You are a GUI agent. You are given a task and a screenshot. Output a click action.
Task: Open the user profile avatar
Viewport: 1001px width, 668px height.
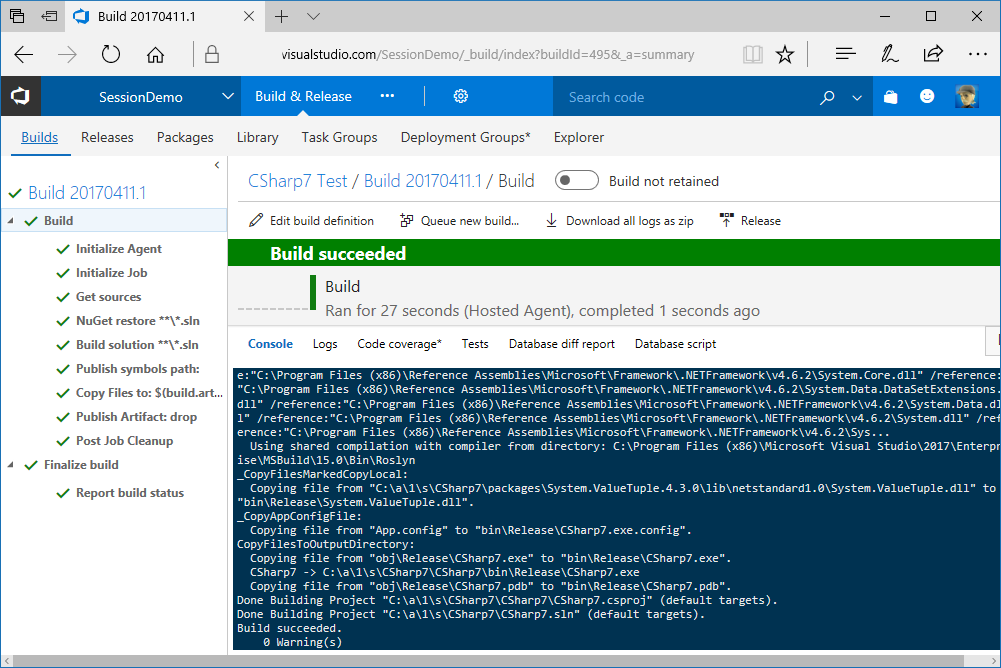click(x=967, y=96)
